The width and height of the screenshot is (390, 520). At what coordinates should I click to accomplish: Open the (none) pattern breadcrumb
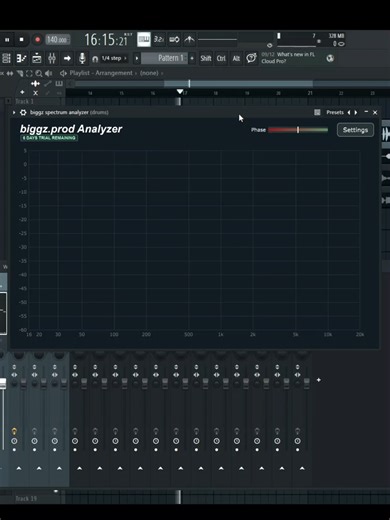pyautogui.click(x=149, y=73)
